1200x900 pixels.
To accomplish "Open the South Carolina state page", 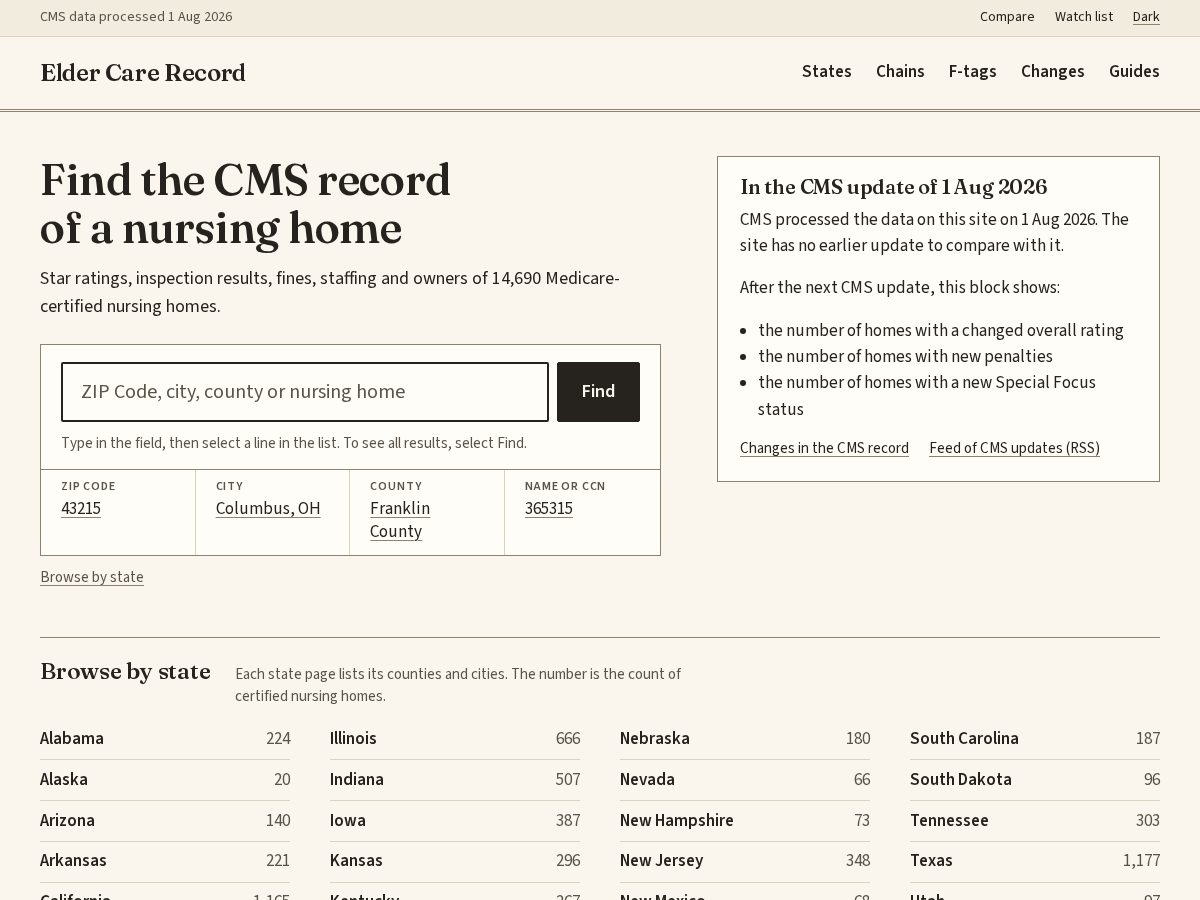I will (964, 738).
